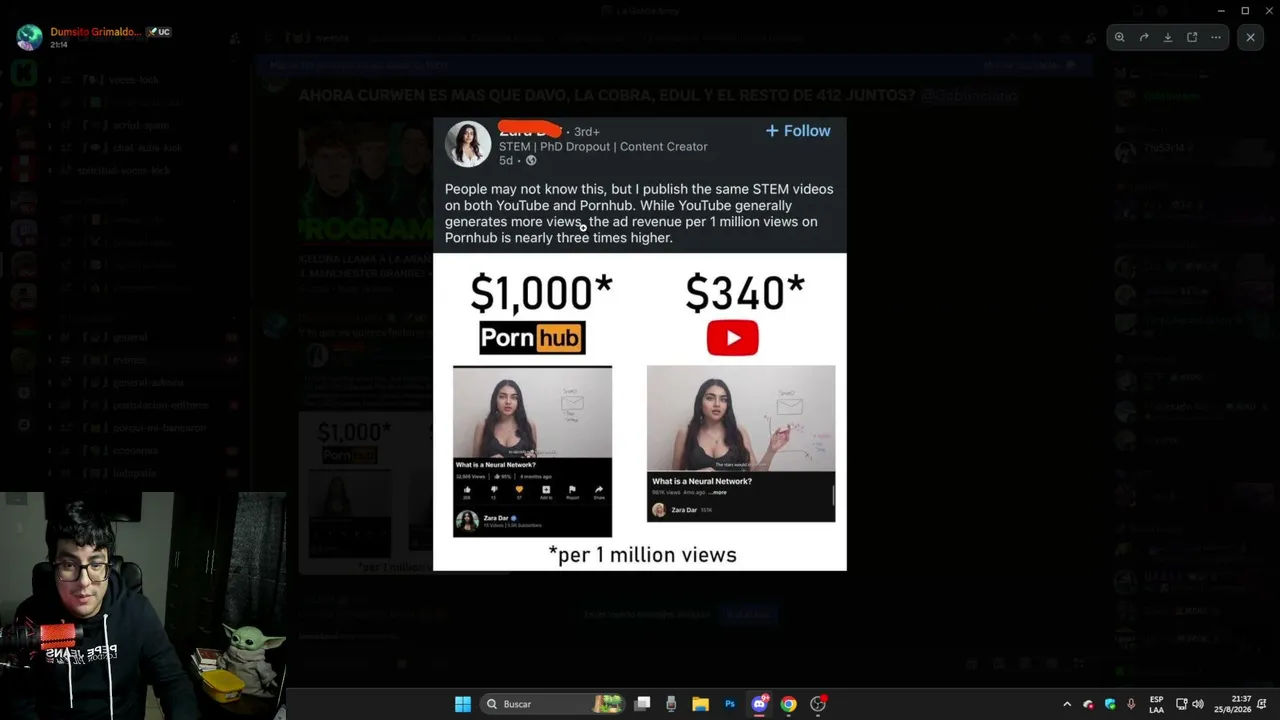
Task: Open Windows Security from the tray
Action: click(x=1110, y=704)
